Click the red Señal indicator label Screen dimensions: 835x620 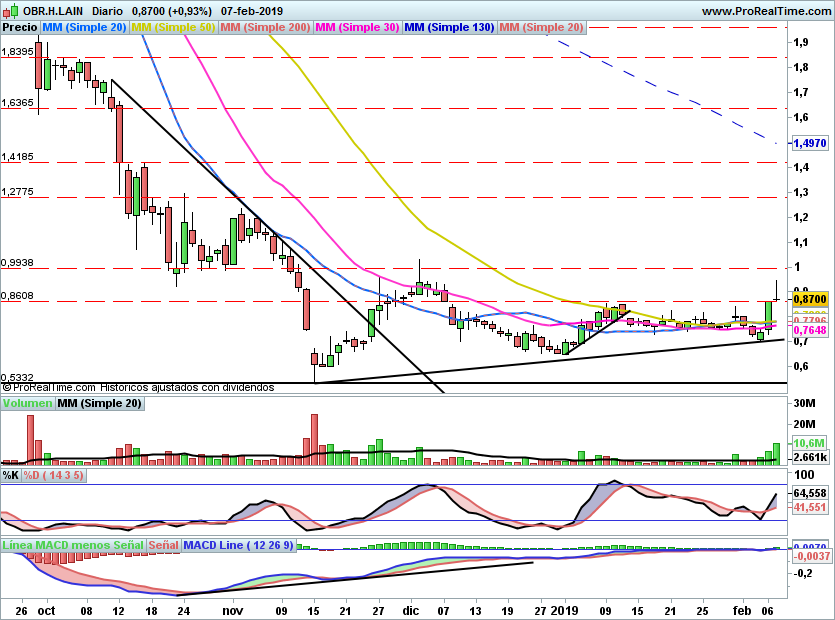(164, 546)
